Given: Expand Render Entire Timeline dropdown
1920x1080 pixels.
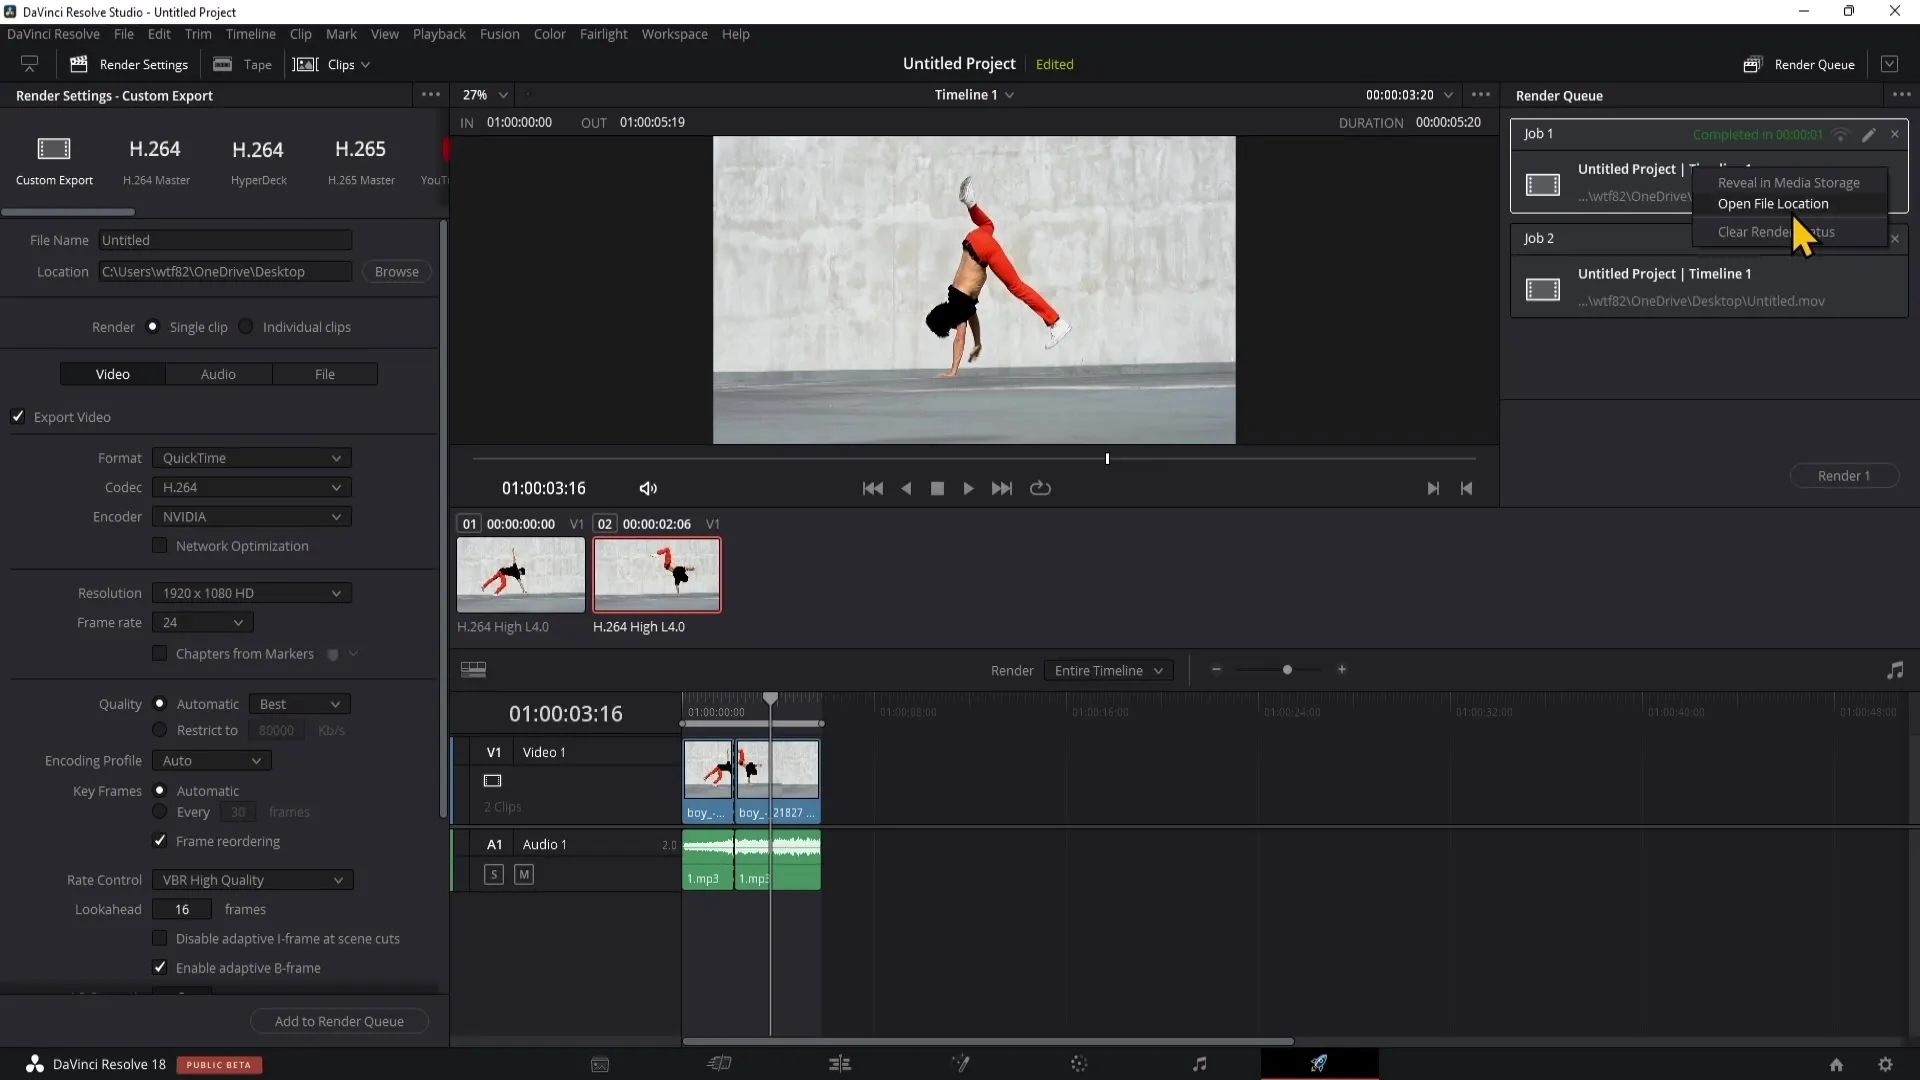Looking at the screenshot, I should [1158, 670].
